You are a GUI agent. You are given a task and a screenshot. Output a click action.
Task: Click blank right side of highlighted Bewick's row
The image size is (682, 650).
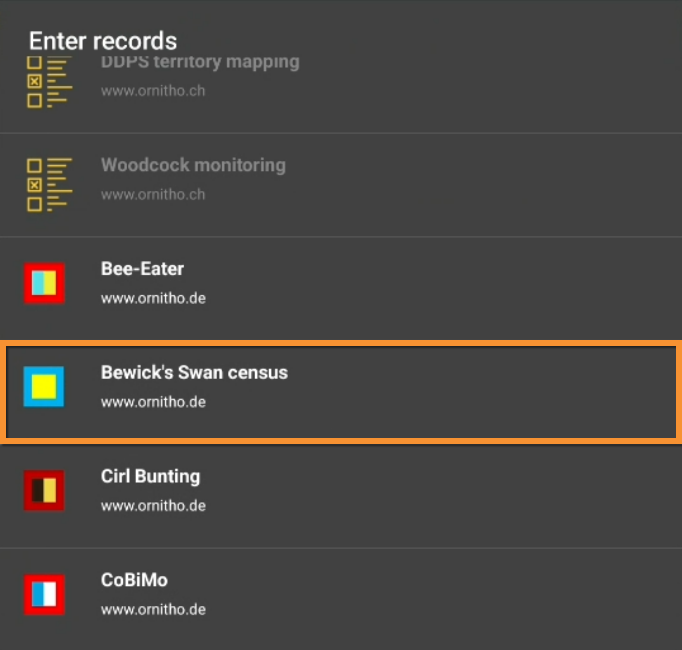pos(520,390)
